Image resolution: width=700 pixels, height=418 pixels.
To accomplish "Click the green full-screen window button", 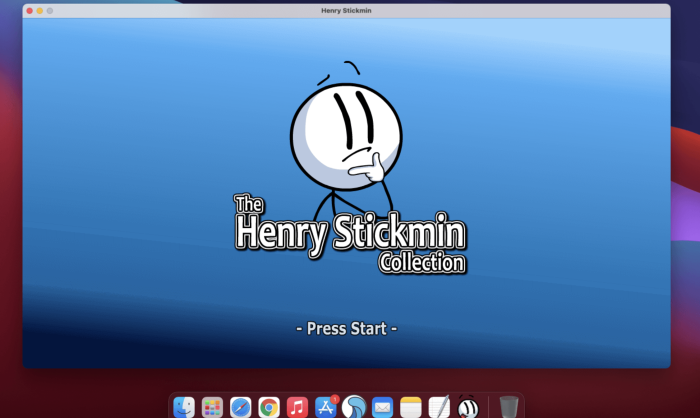I will click(51, 10).
